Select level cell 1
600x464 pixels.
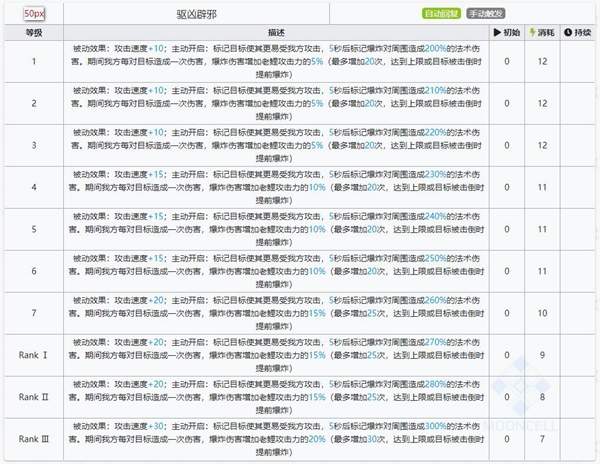34,61
